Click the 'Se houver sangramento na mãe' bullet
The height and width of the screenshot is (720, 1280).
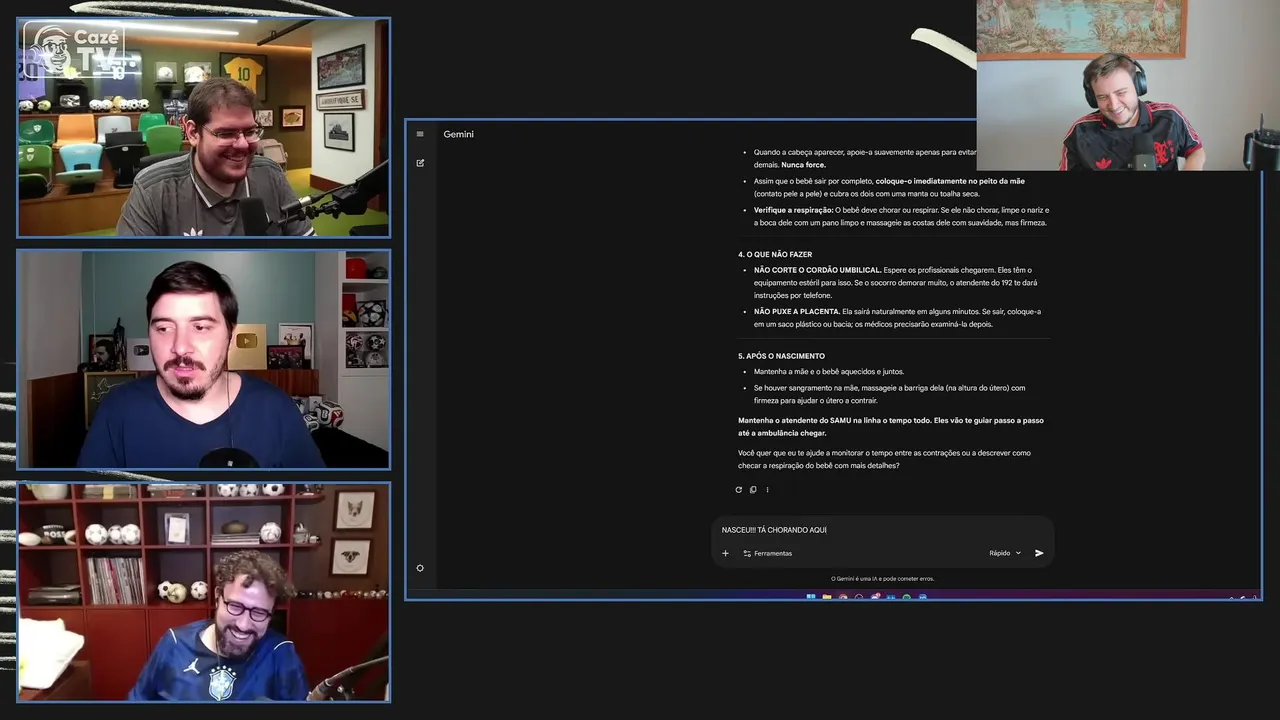[889, 394]
